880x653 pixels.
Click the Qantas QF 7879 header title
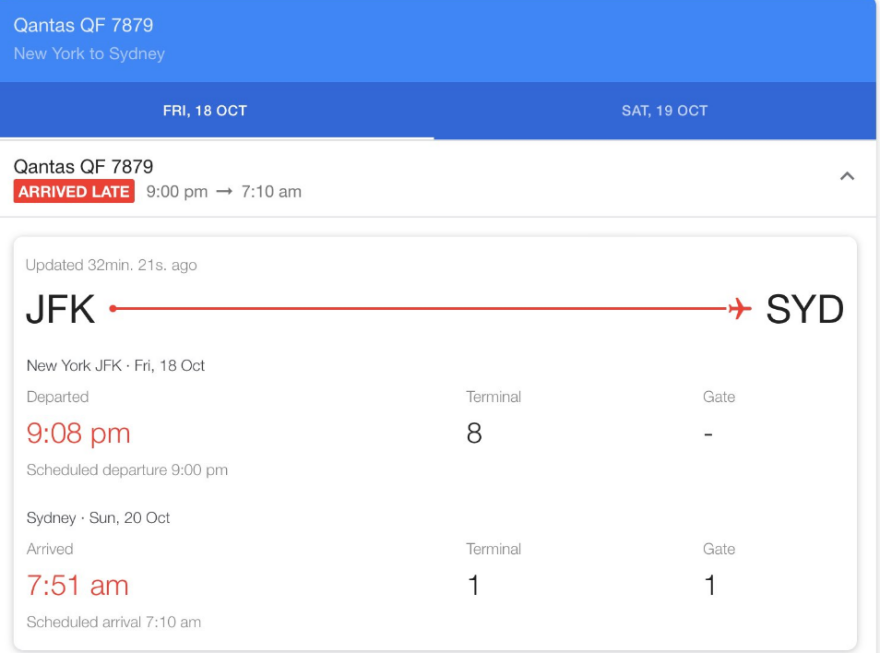click(x=83, y=25)
